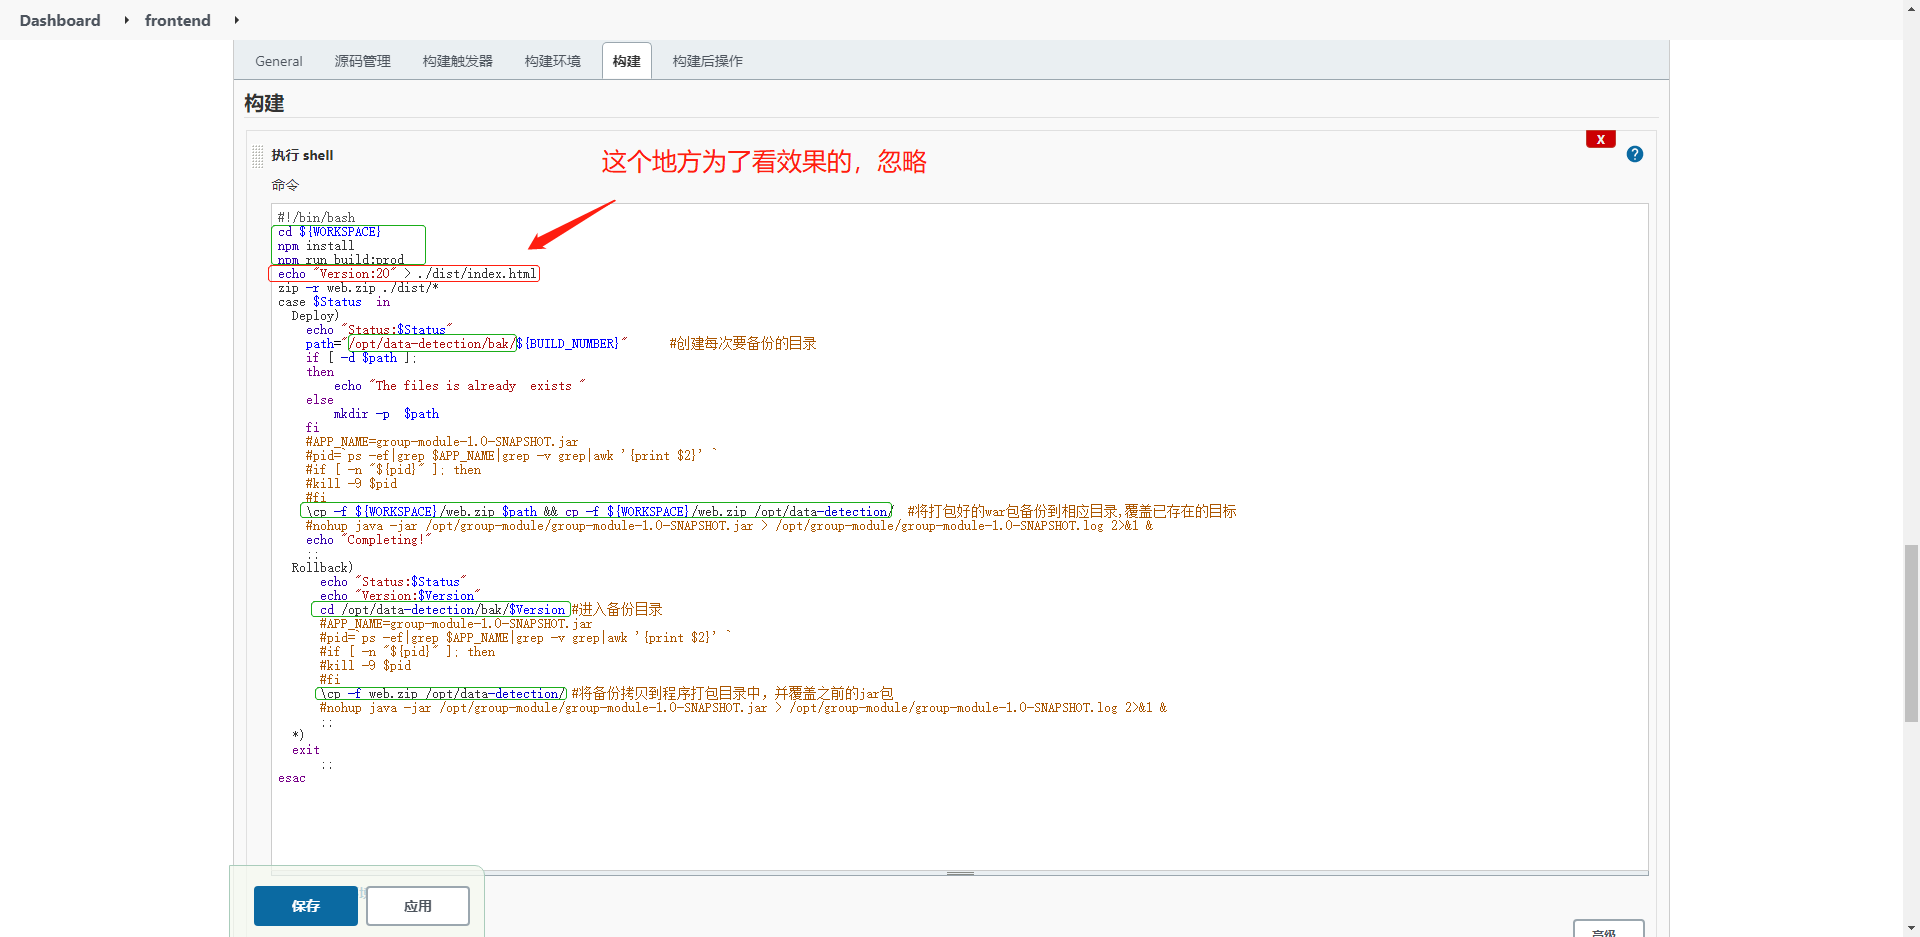Click inside the shell command text area
Image resolution: width=1920 pixels, height=937 pixels.
(959, 537)
